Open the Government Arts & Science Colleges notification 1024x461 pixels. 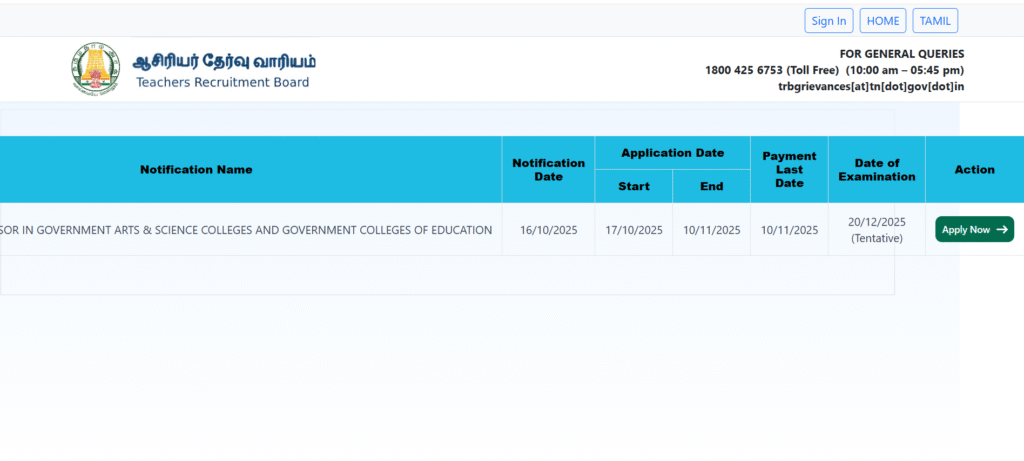click(246, 230)
